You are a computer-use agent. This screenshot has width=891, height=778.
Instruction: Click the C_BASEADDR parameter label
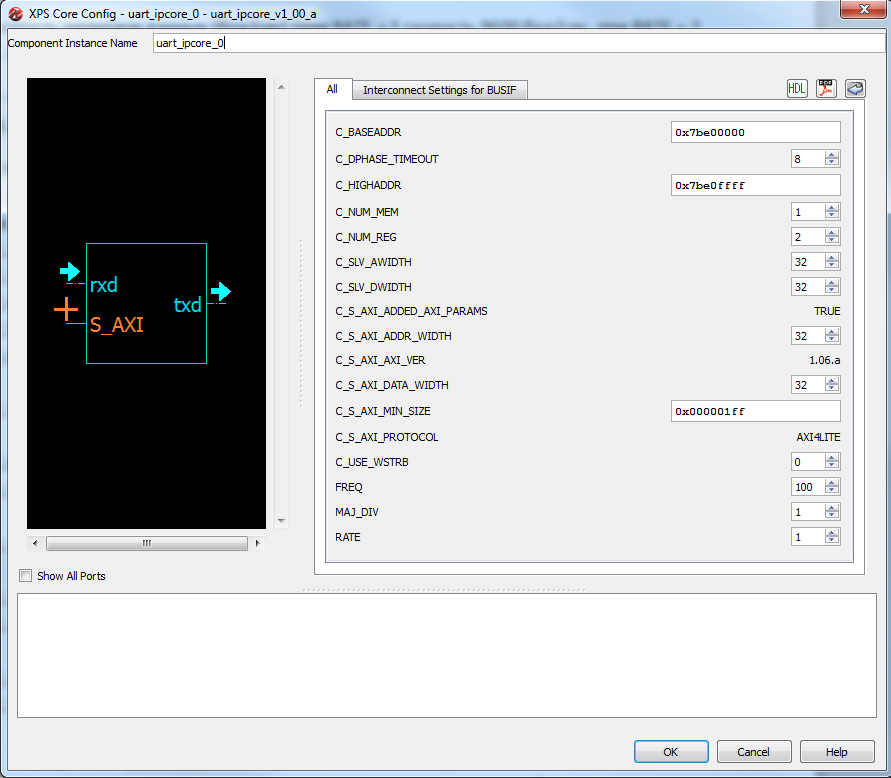368,132
